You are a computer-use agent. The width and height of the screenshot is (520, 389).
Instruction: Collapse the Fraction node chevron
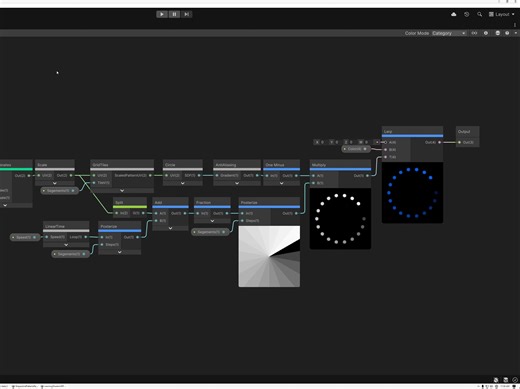coord(212,221)
